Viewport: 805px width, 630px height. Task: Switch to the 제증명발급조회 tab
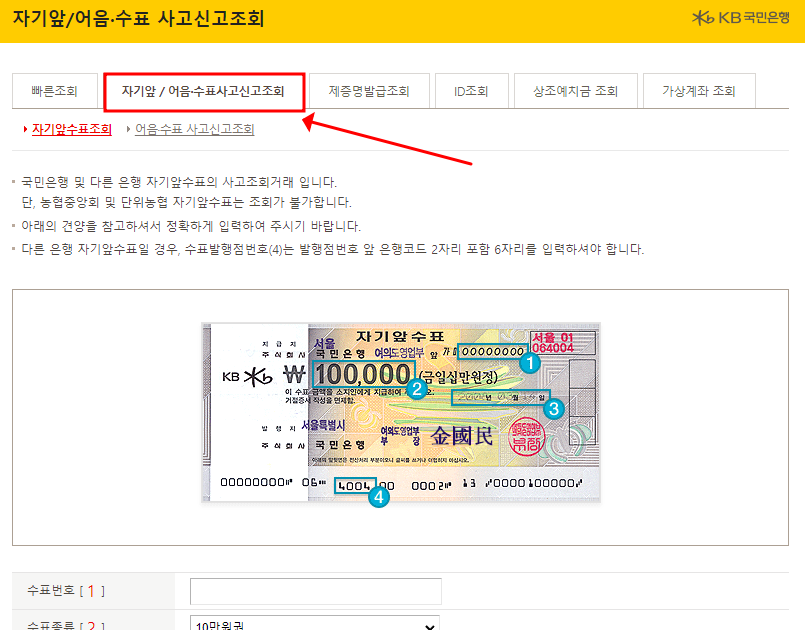point(369,91)
